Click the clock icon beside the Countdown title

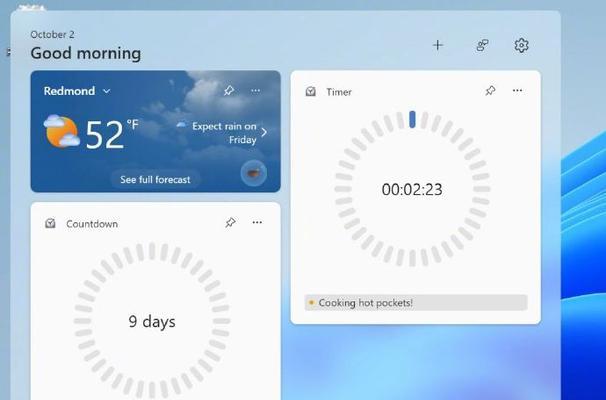click(x=50, y=223)
